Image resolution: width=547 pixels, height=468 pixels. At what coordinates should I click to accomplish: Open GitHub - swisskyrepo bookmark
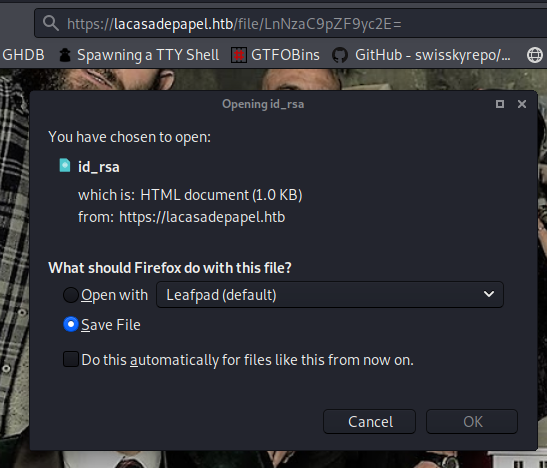[x=433, y=55]
